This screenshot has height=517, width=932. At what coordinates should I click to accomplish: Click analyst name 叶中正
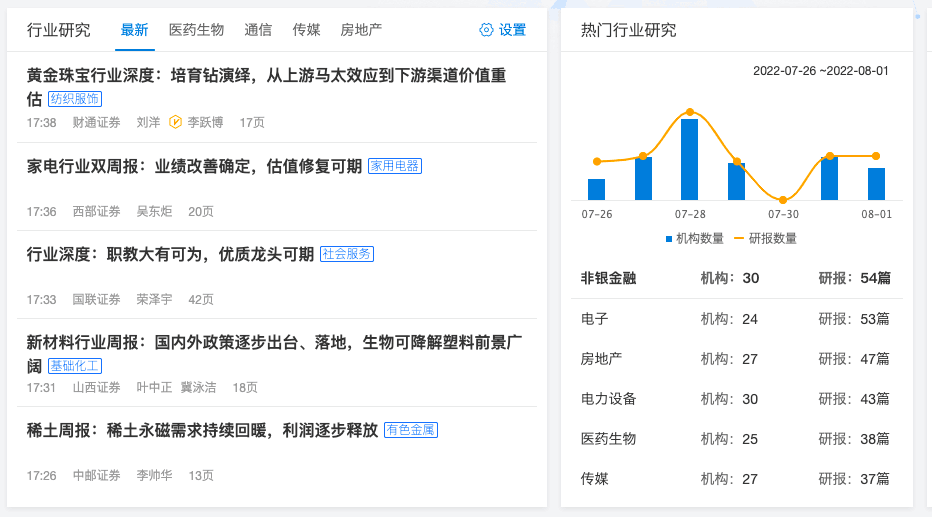point(155,387)
